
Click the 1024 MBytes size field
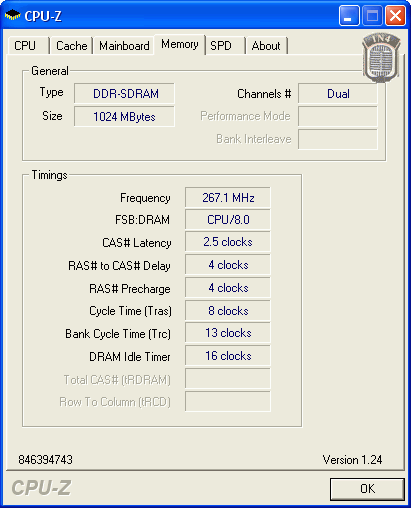(x=124, y=117)
